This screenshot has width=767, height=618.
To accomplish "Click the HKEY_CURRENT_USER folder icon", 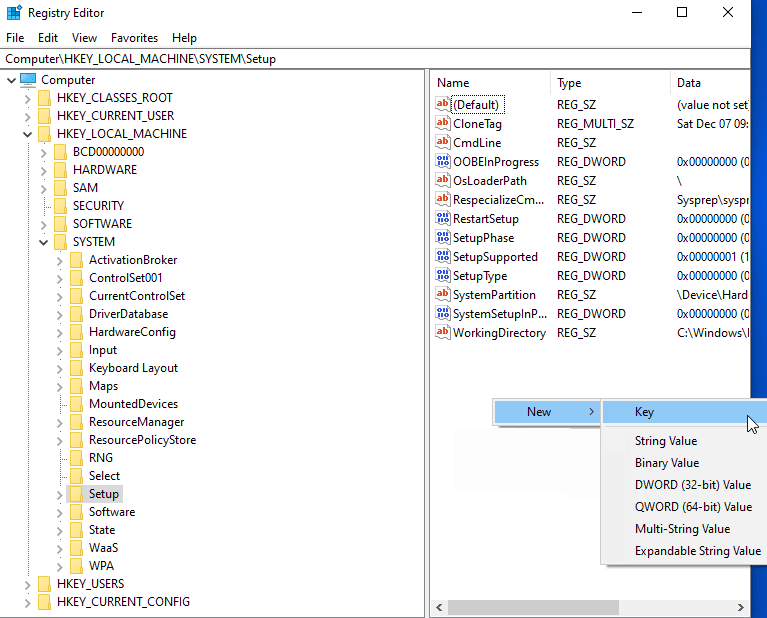I will (45, 116).
